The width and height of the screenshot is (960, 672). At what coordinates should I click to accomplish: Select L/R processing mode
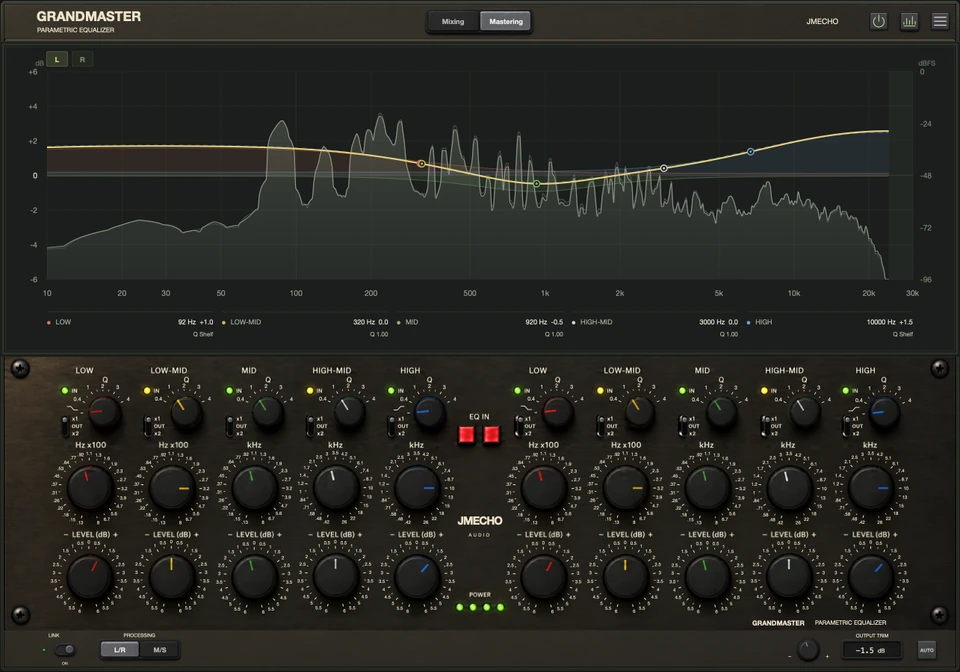click(120, 650)
